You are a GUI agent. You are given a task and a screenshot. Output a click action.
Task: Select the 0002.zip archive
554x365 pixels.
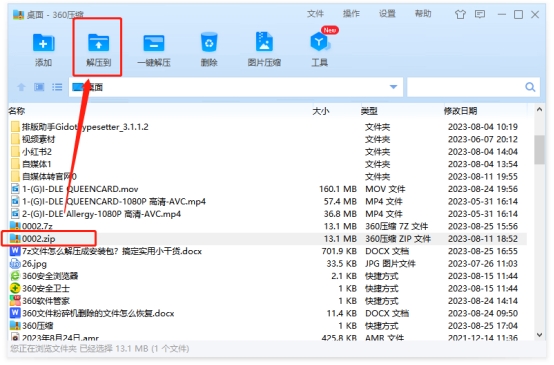(x=267, y=239)
